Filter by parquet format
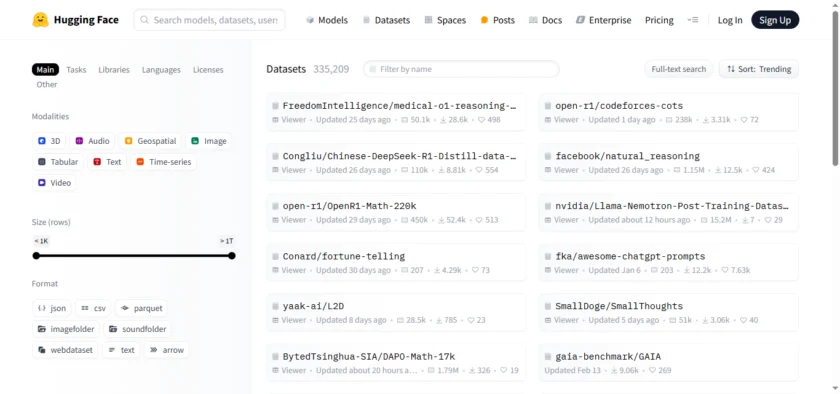Screen dimensions: 840x394 (x=141, y=308)
